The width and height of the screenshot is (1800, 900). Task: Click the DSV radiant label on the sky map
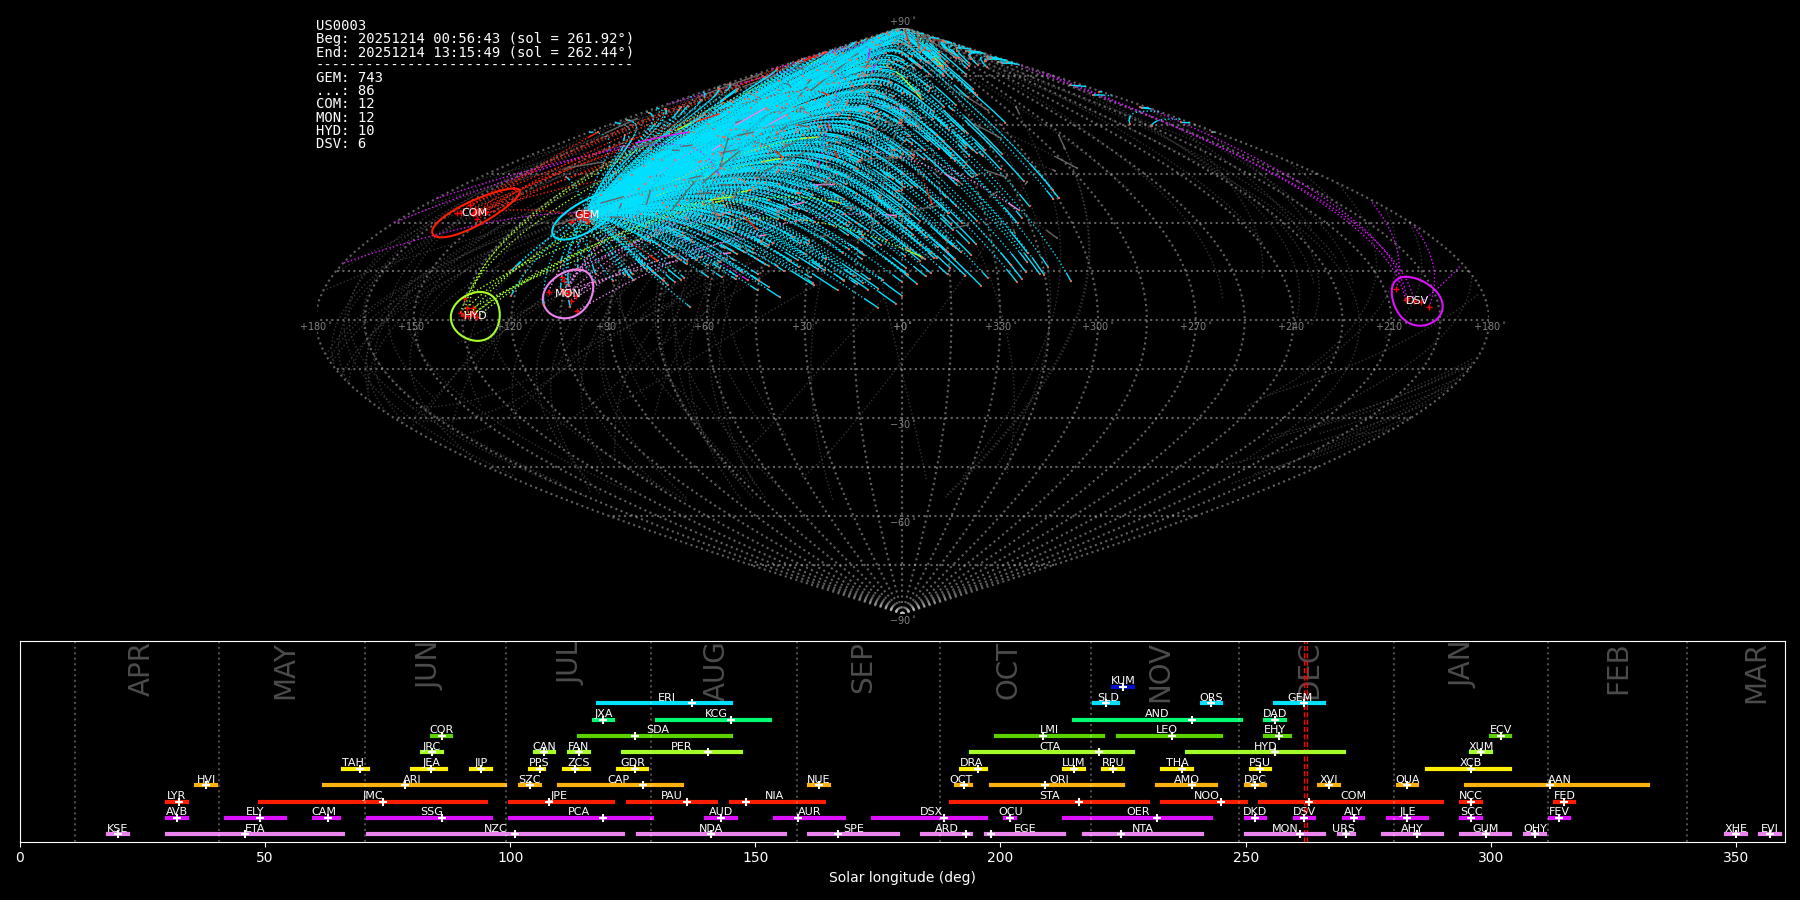pyautogui.click(x=1417, y=301)
